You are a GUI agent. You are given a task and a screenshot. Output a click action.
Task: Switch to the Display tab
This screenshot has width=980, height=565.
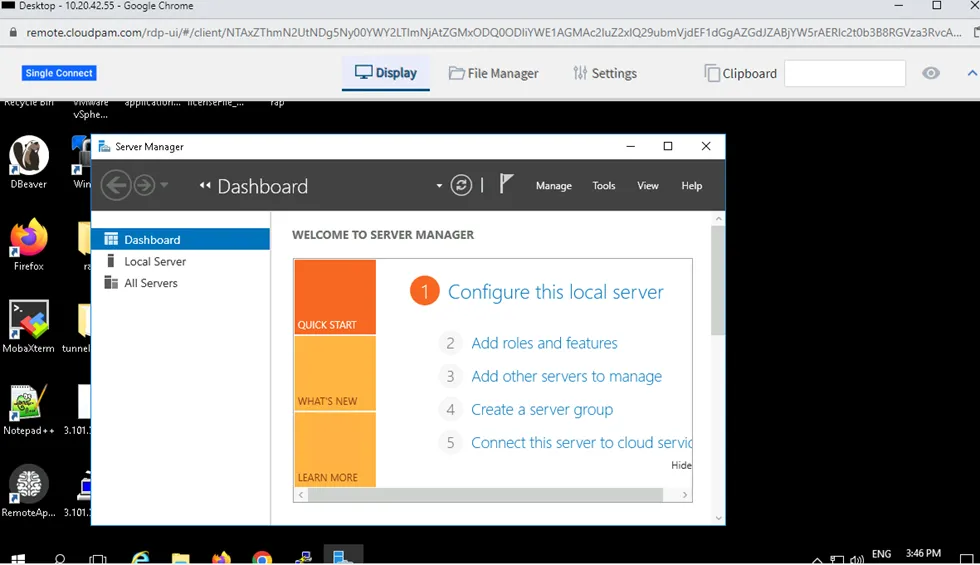click(386, 73)
